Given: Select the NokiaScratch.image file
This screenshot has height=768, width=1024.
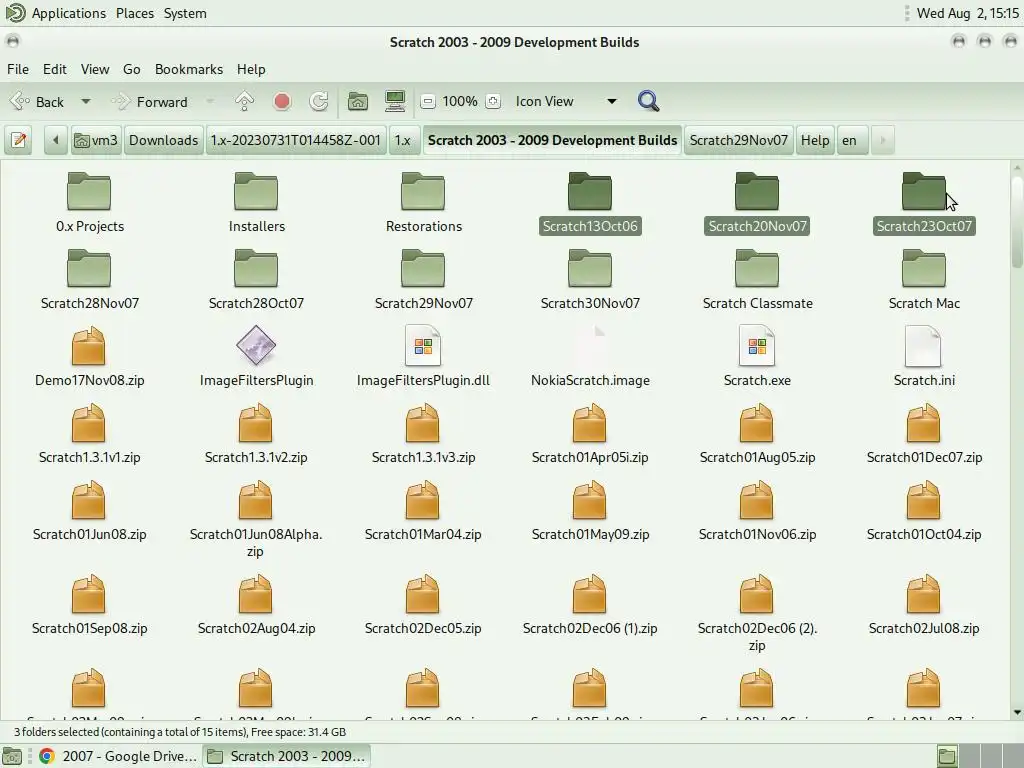Looking at the screenshot, I should point(590,356).
